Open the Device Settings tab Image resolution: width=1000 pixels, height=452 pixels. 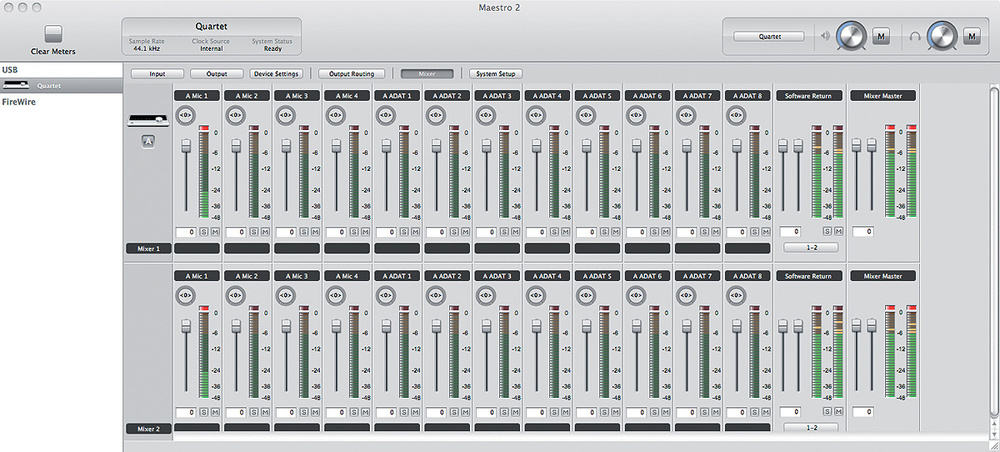coord(277,74)
